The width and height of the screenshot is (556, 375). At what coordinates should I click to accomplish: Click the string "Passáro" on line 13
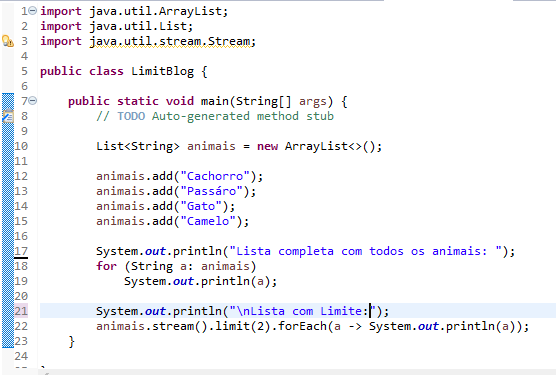[211, 191]
